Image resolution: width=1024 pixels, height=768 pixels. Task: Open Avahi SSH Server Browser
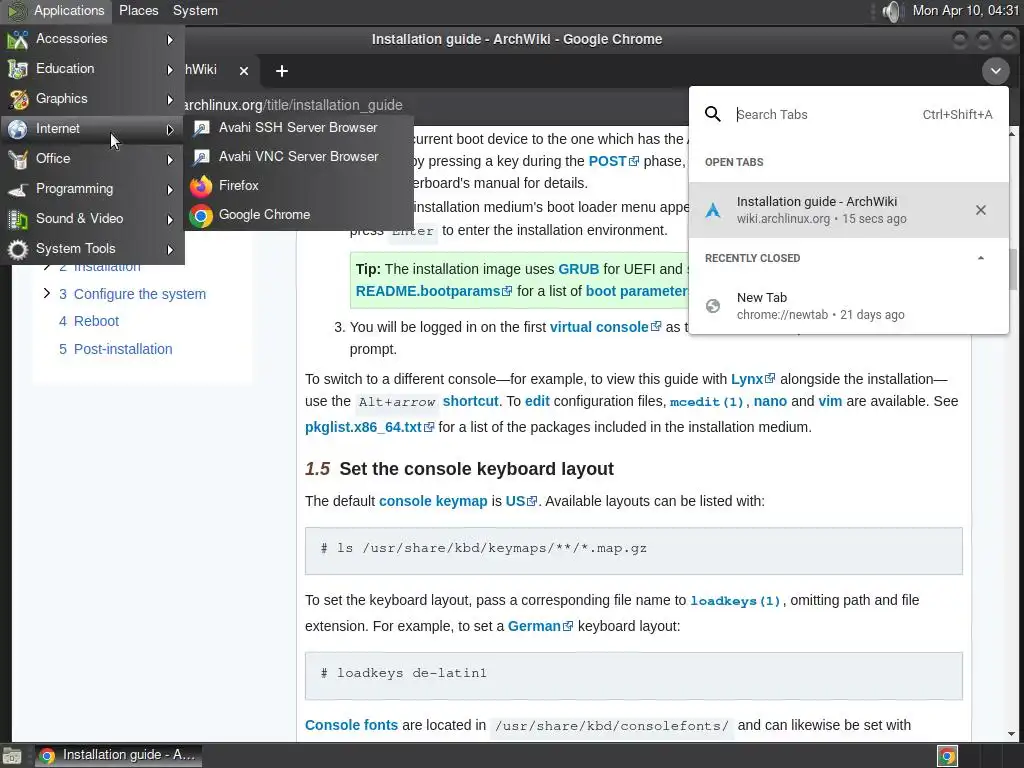tap(299, 128)
